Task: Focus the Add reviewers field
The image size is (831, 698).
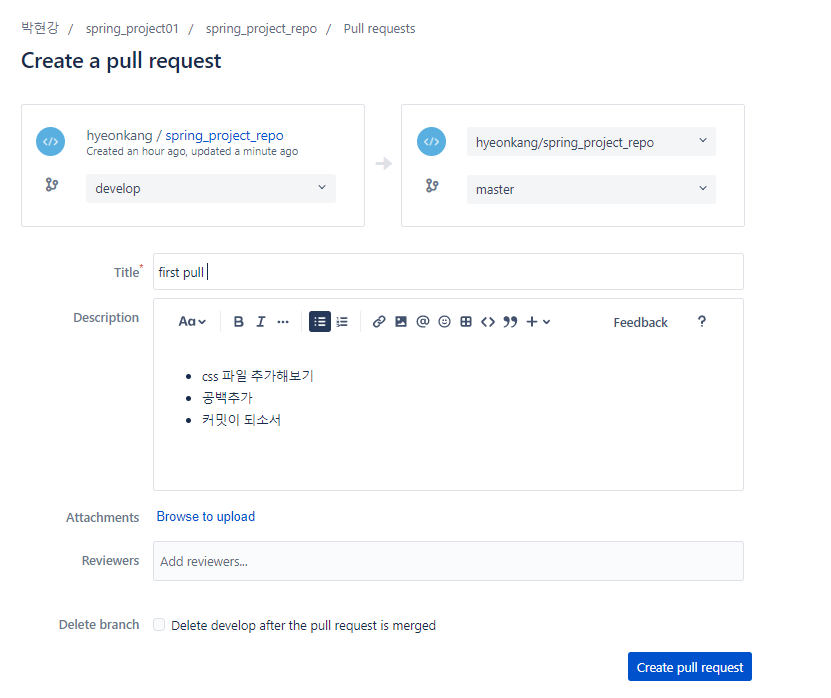Action: pos(448,561)
